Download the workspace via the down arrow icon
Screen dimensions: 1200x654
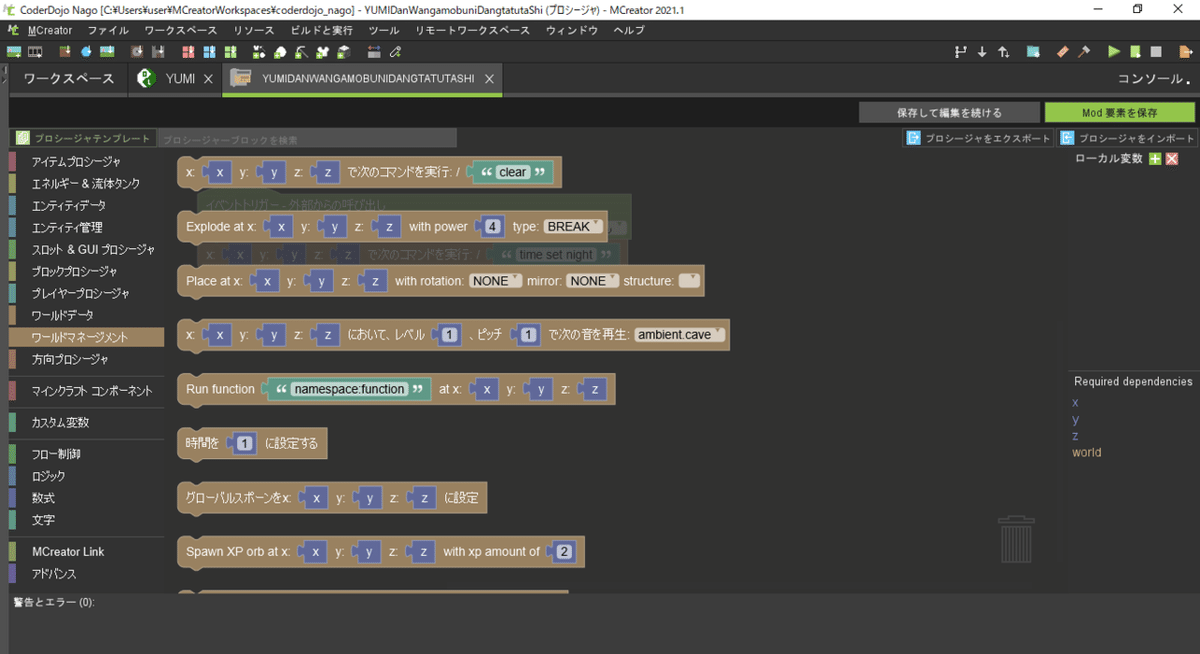[982, 52]
